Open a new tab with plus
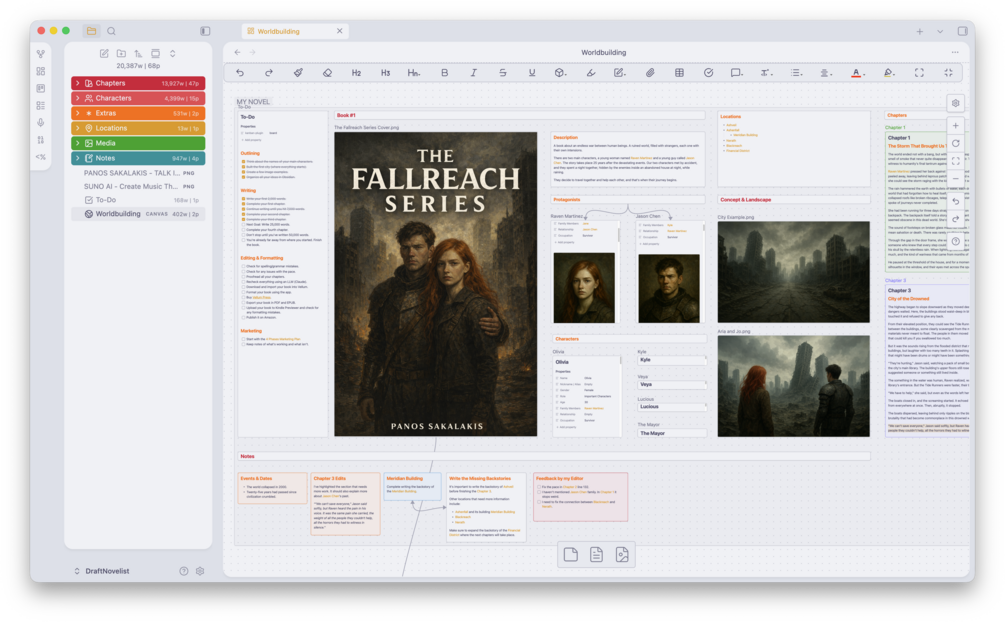Screen dimensions: 1005x622 point(920,31)
